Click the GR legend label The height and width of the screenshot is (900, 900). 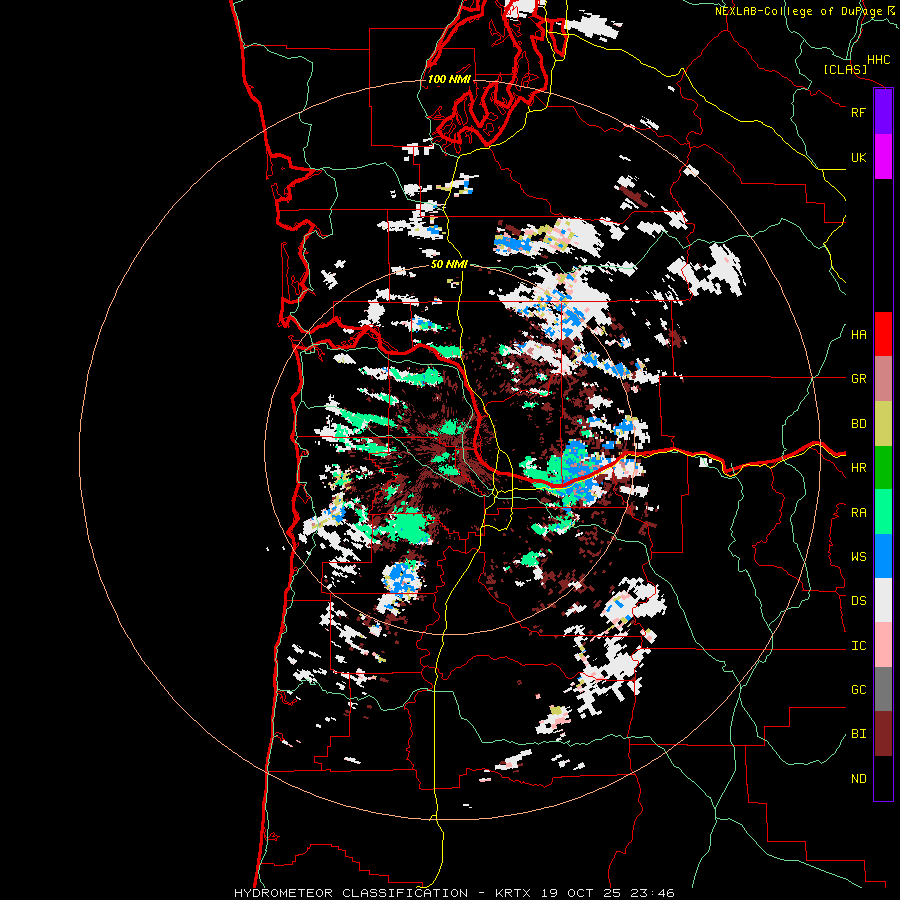858,379
